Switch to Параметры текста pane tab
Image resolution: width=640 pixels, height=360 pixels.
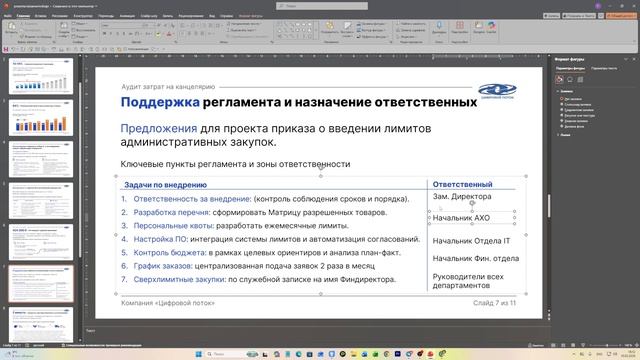click(x=604, y=69)
